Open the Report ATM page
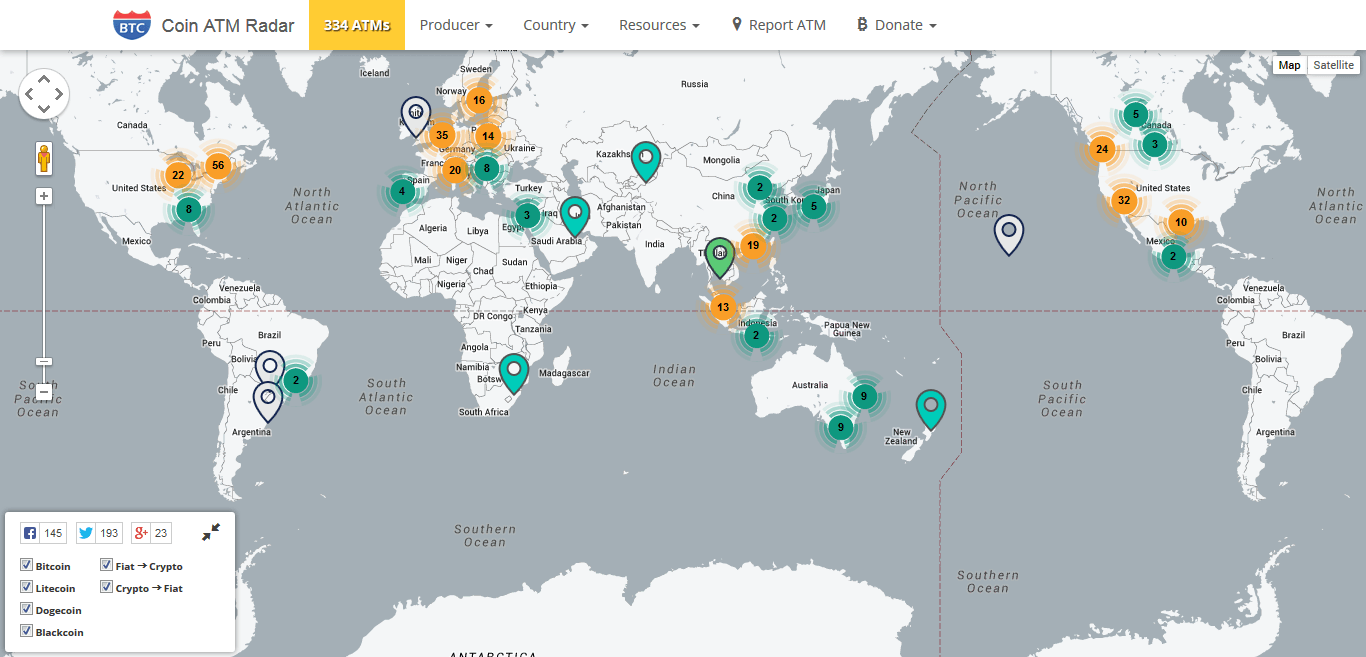Viewport: 1366px width, 657px height. (x=778, y=24)
